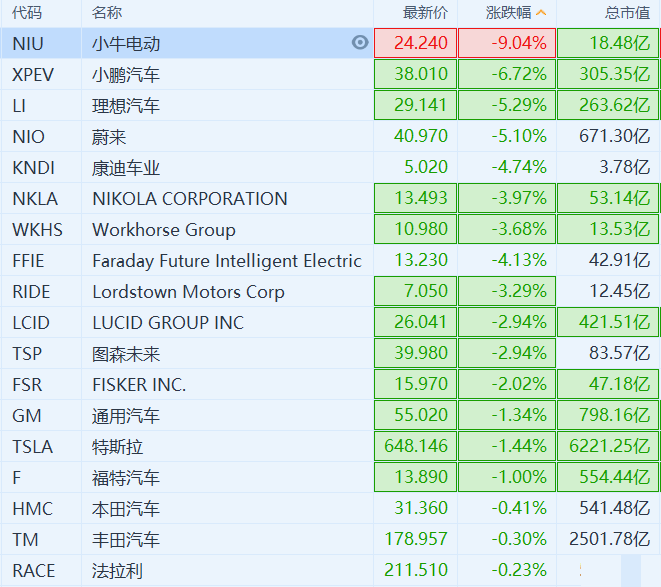This screenshot has height=587, width=661.
Task: Sort by 最新价 column header
Action: pyautogui.click(x=425, y=13)
